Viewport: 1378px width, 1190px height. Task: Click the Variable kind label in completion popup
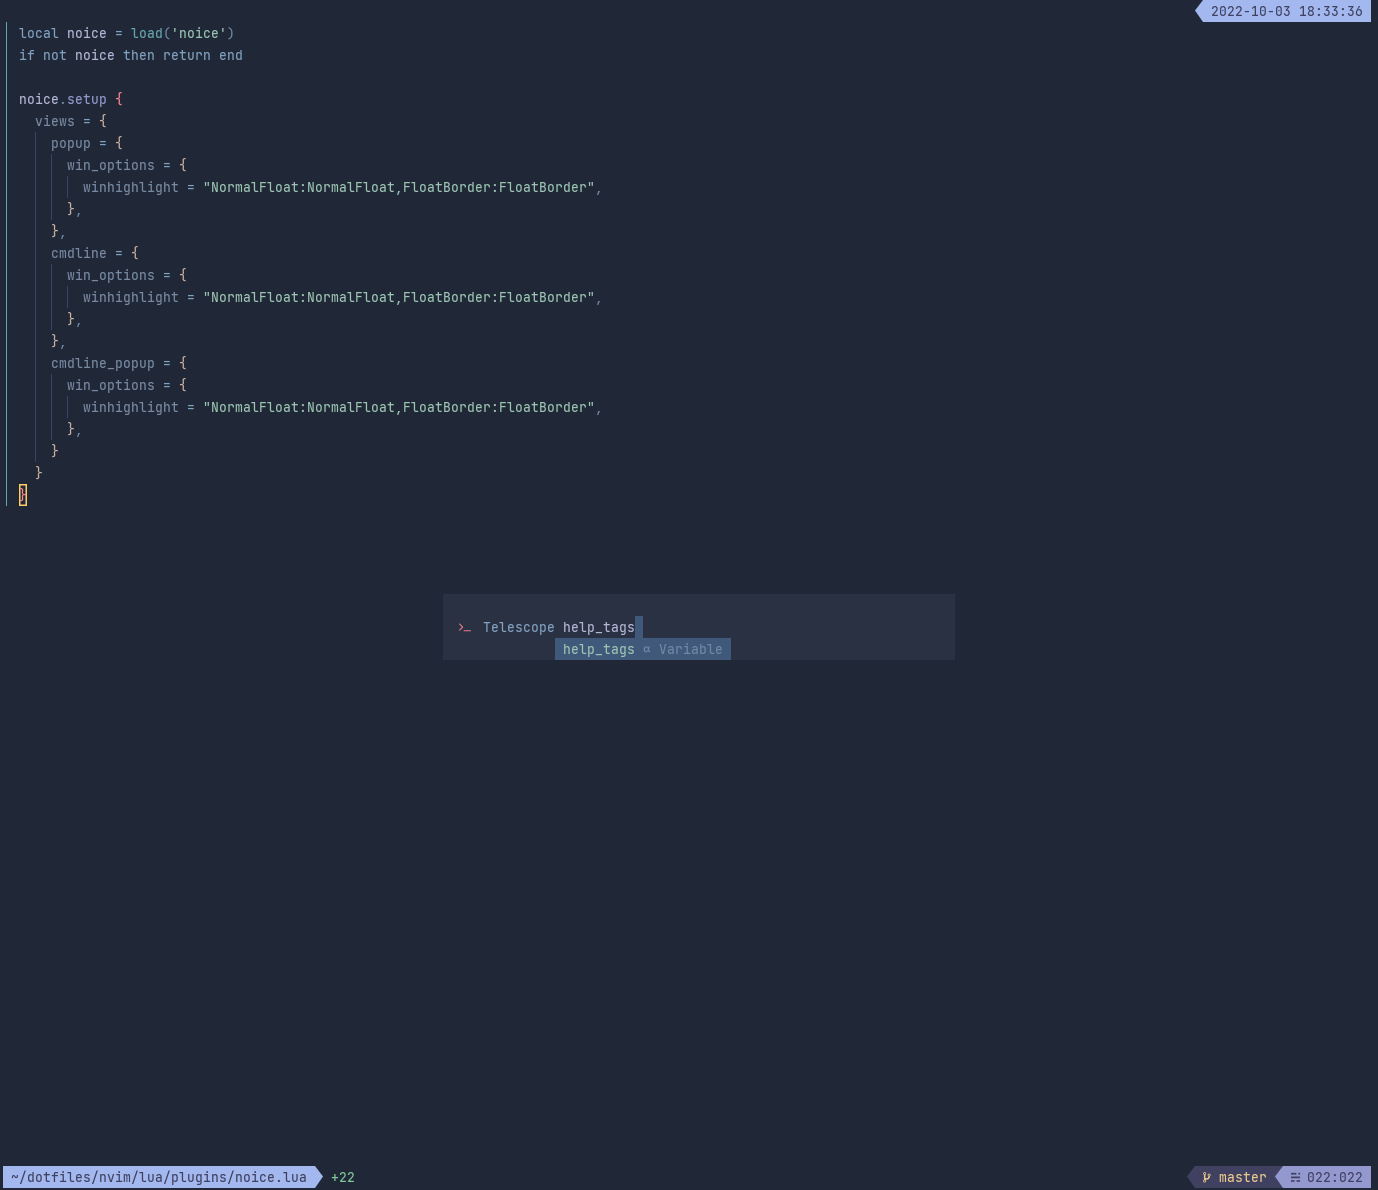coord(690,649)
